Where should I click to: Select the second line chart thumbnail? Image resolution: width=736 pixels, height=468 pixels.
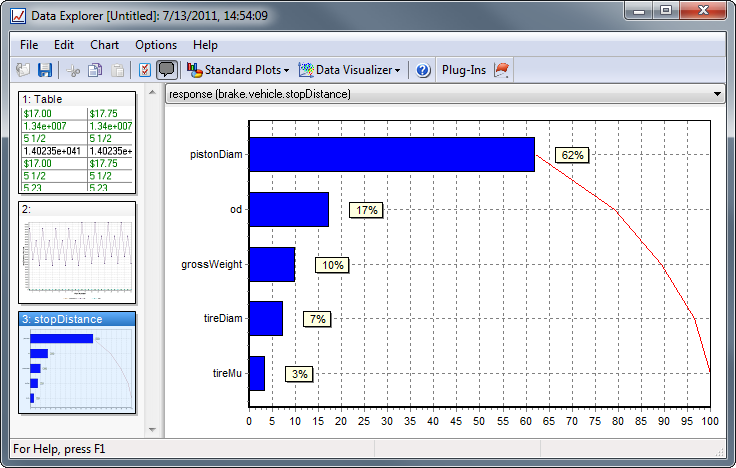[77, 254]
